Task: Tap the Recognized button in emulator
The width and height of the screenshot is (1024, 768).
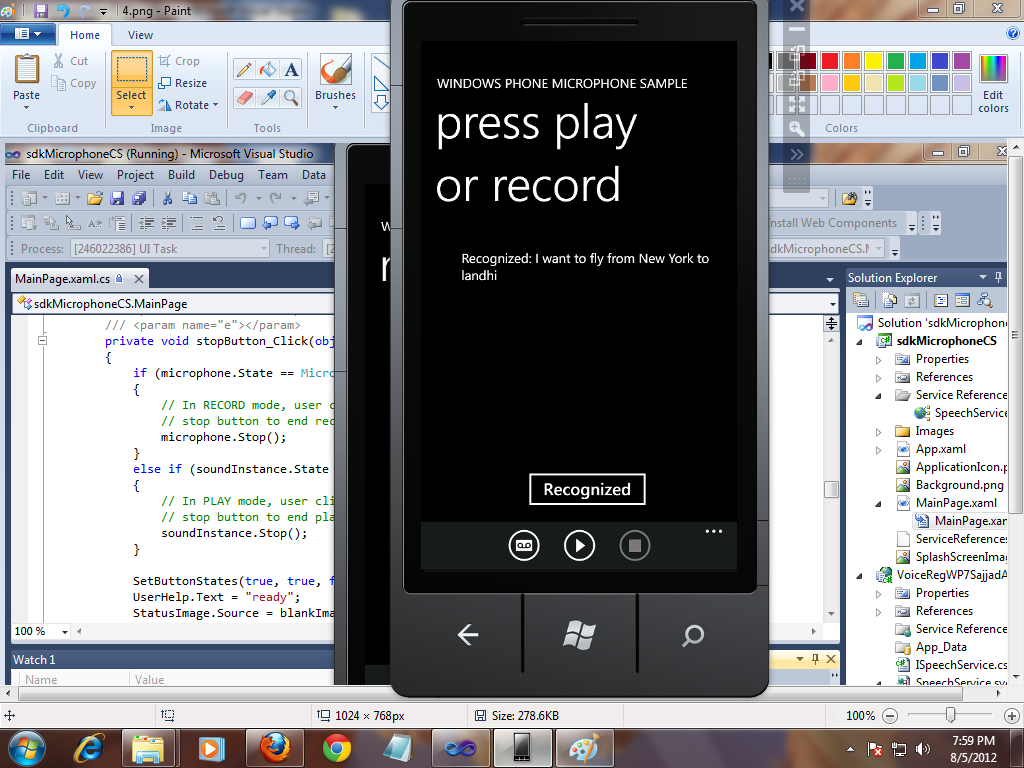Action: coord(586,489)
